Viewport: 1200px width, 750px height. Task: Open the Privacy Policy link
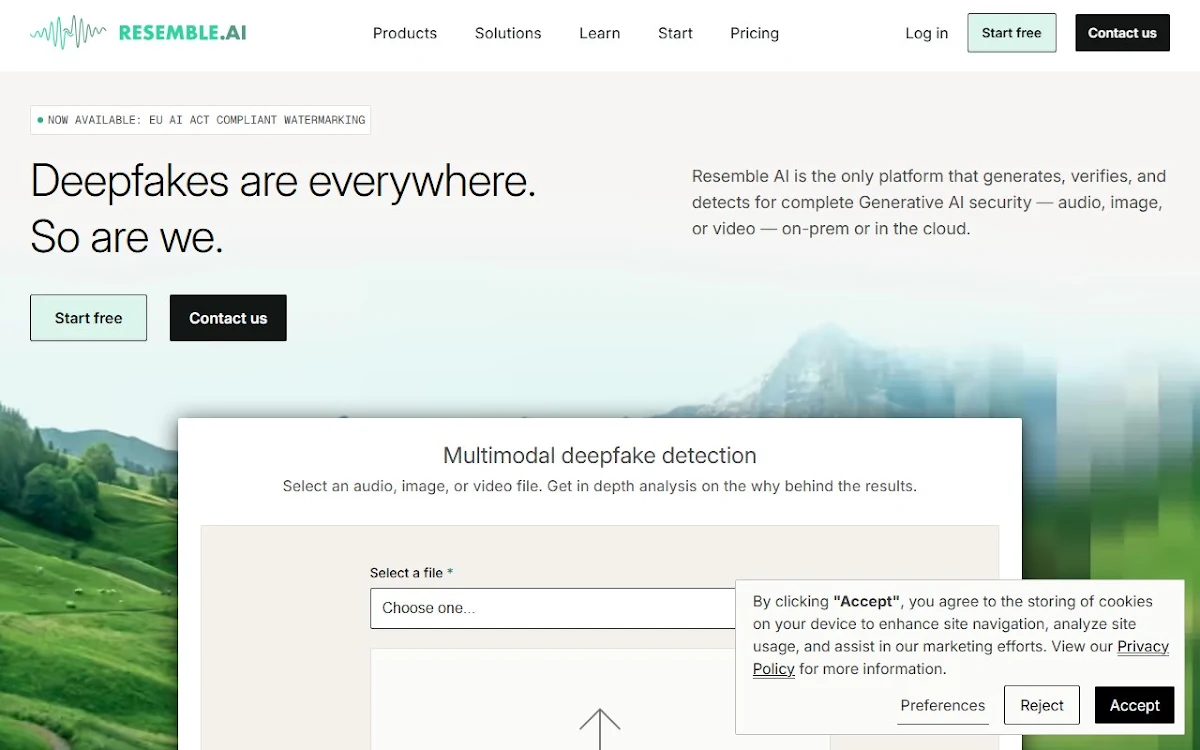(x=961, y=658)
